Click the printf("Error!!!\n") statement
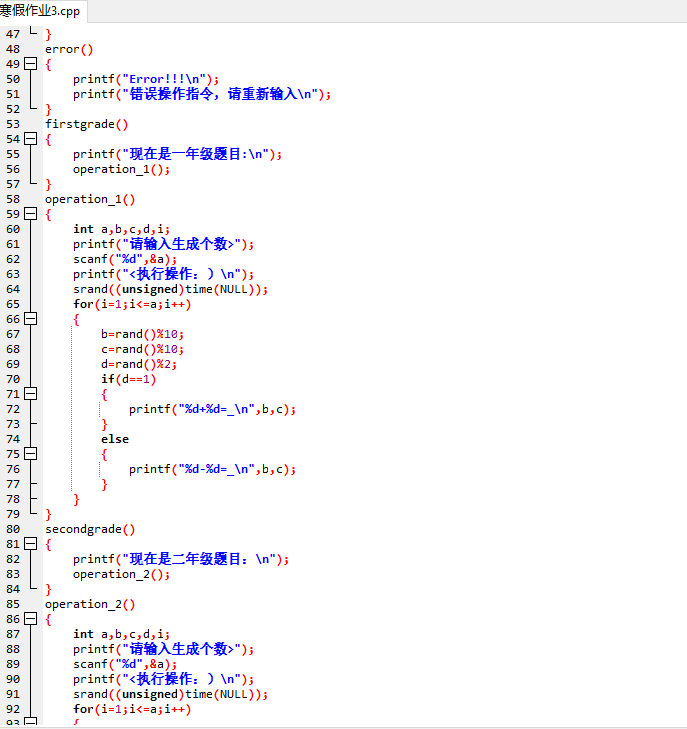This screenshot has height=729, width=687. [x=146, y=79]
